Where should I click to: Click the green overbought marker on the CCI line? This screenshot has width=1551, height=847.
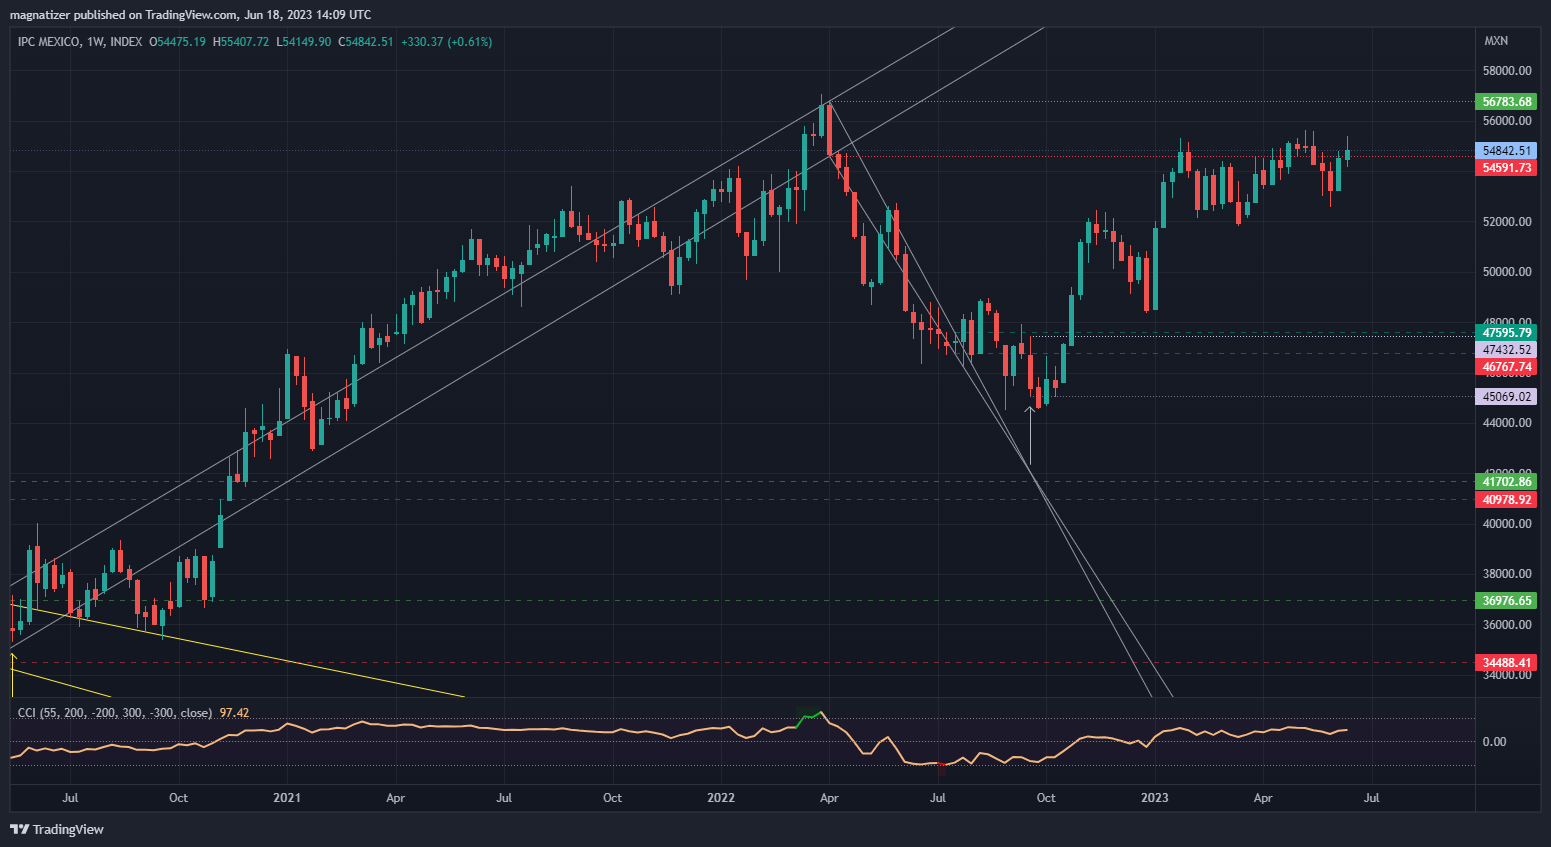click(x=810, y=716)
